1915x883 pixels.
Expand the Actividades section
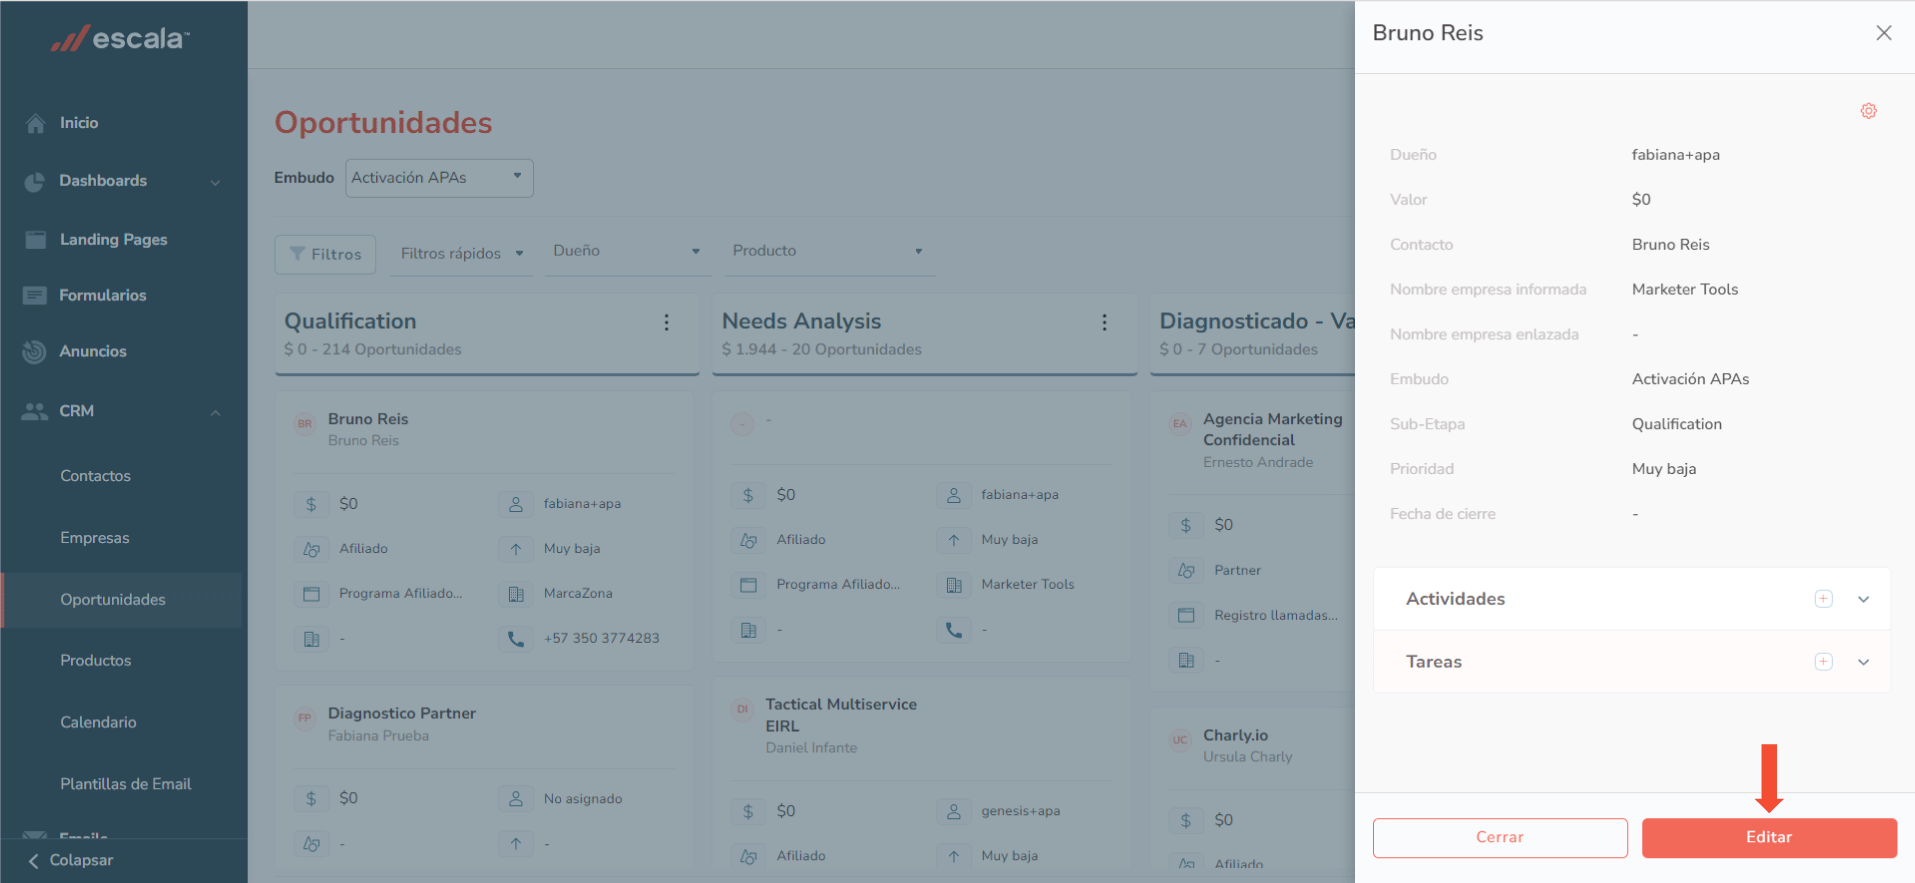(x=1863, y=599)
